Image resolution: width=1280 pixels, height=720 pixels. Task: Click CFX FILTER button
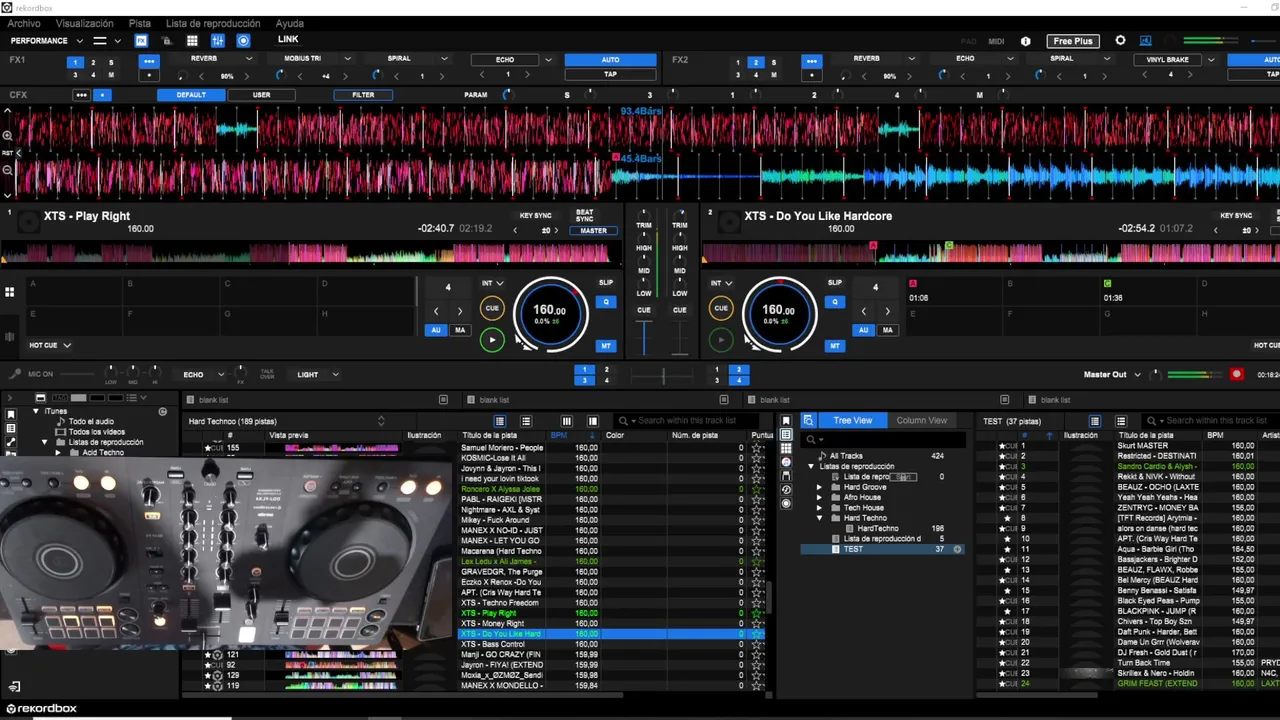tap(363, 95)
